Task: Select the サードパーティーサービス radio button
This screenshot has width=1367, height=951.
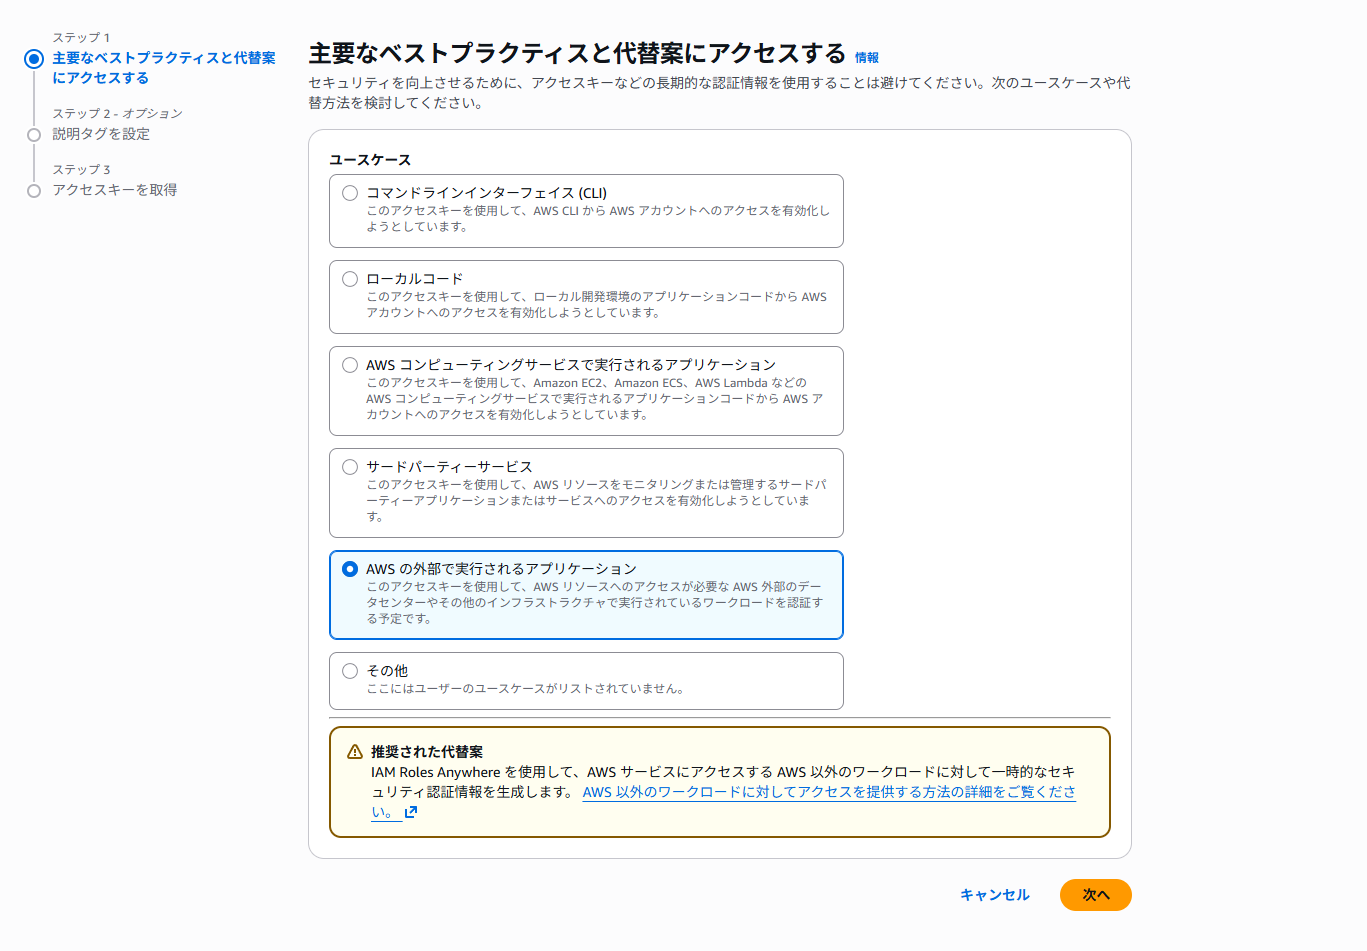Action: point(350,467)
